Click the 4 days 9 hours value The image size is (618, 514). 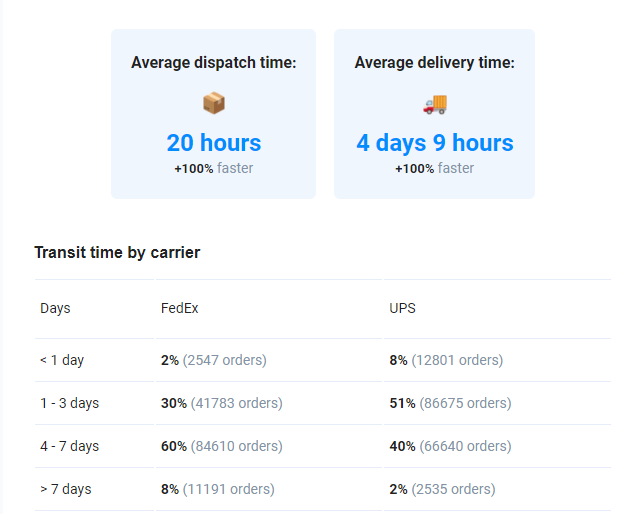click(435, 143)
